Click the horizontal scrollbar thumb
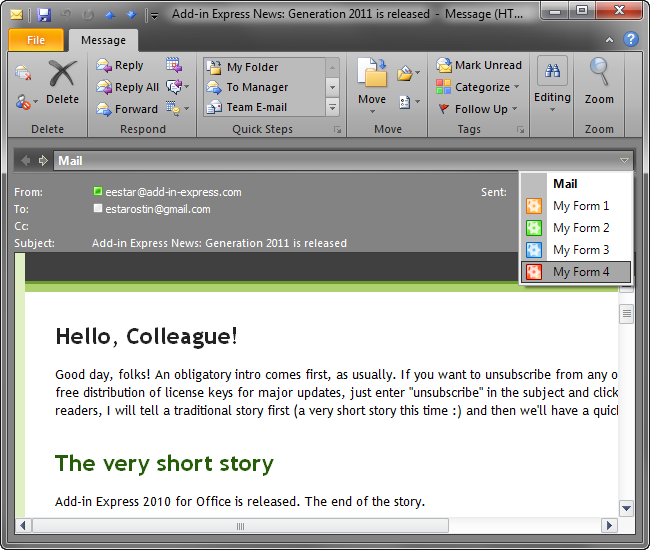 [240, 526]
